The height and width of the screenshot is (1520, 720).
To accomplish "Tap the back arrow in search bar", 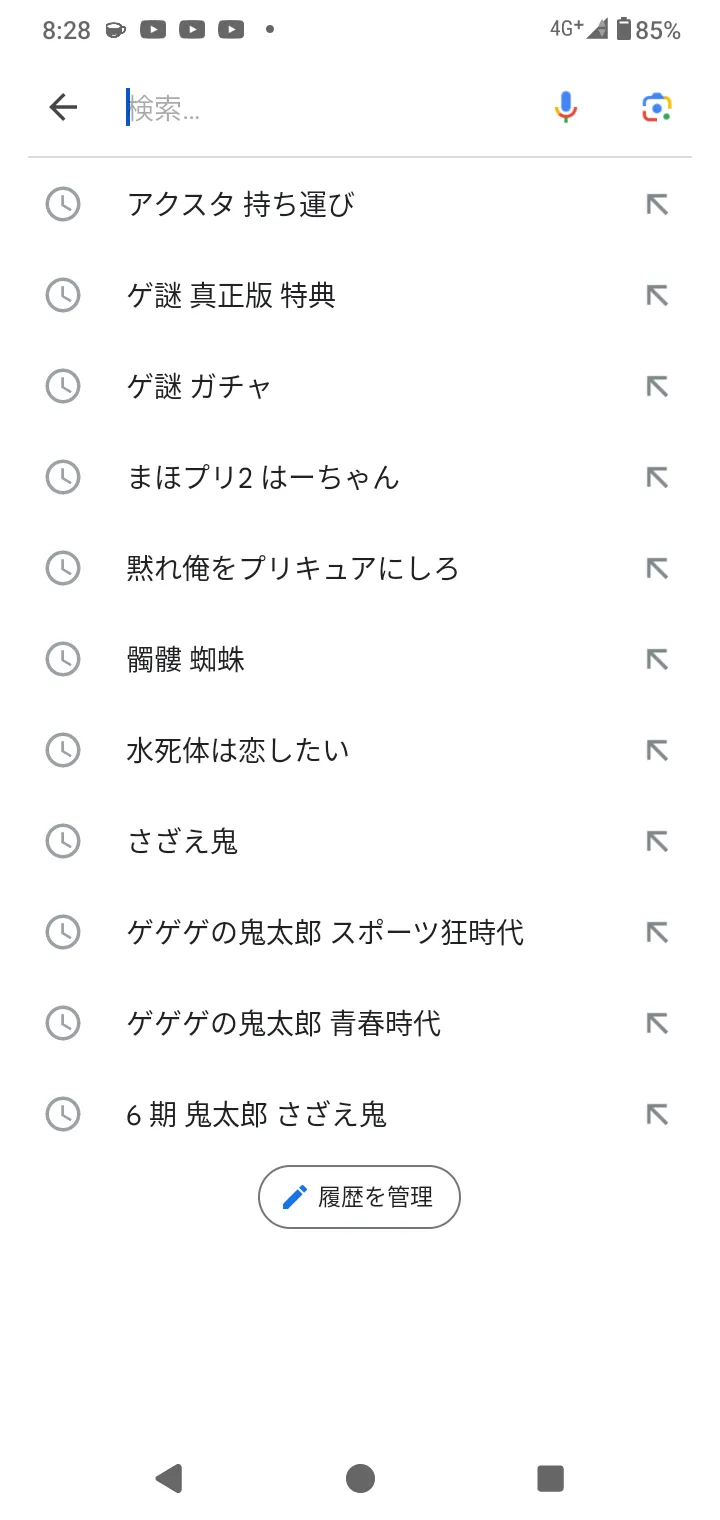I will (63, 107).
